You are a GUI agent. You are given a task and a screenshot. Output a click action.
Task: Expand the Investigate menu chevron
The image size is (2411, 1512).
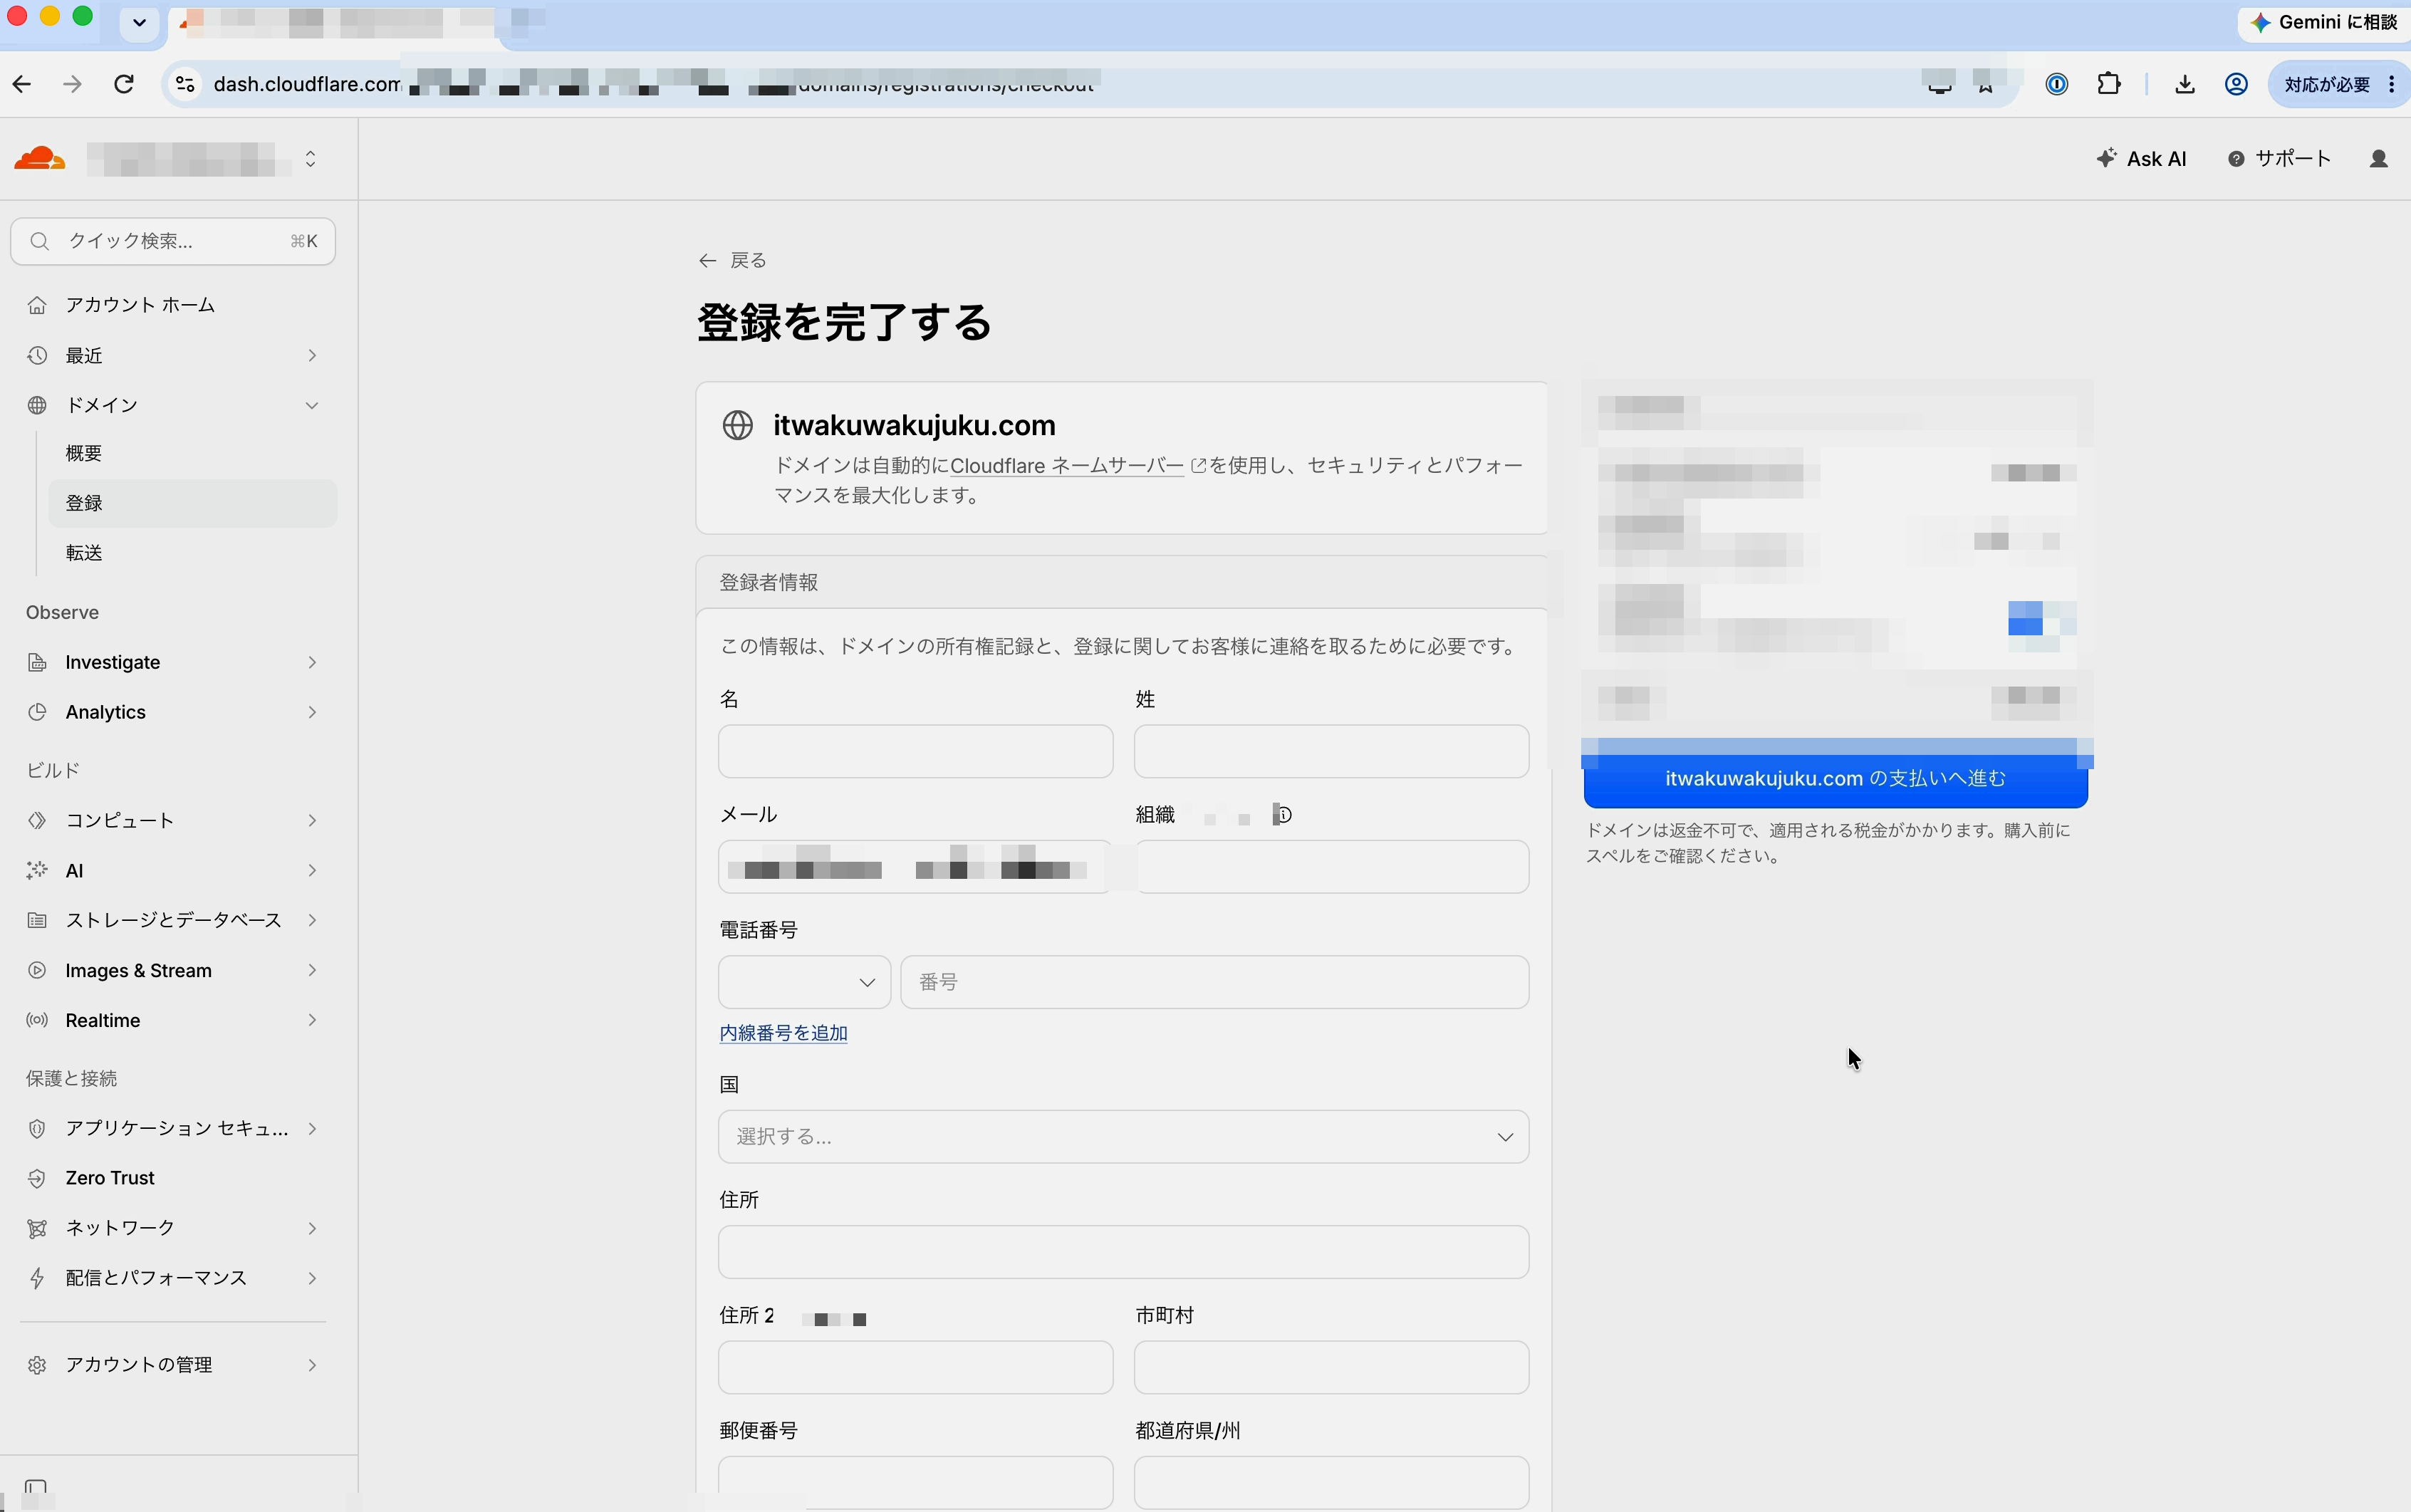click(312, 662)
